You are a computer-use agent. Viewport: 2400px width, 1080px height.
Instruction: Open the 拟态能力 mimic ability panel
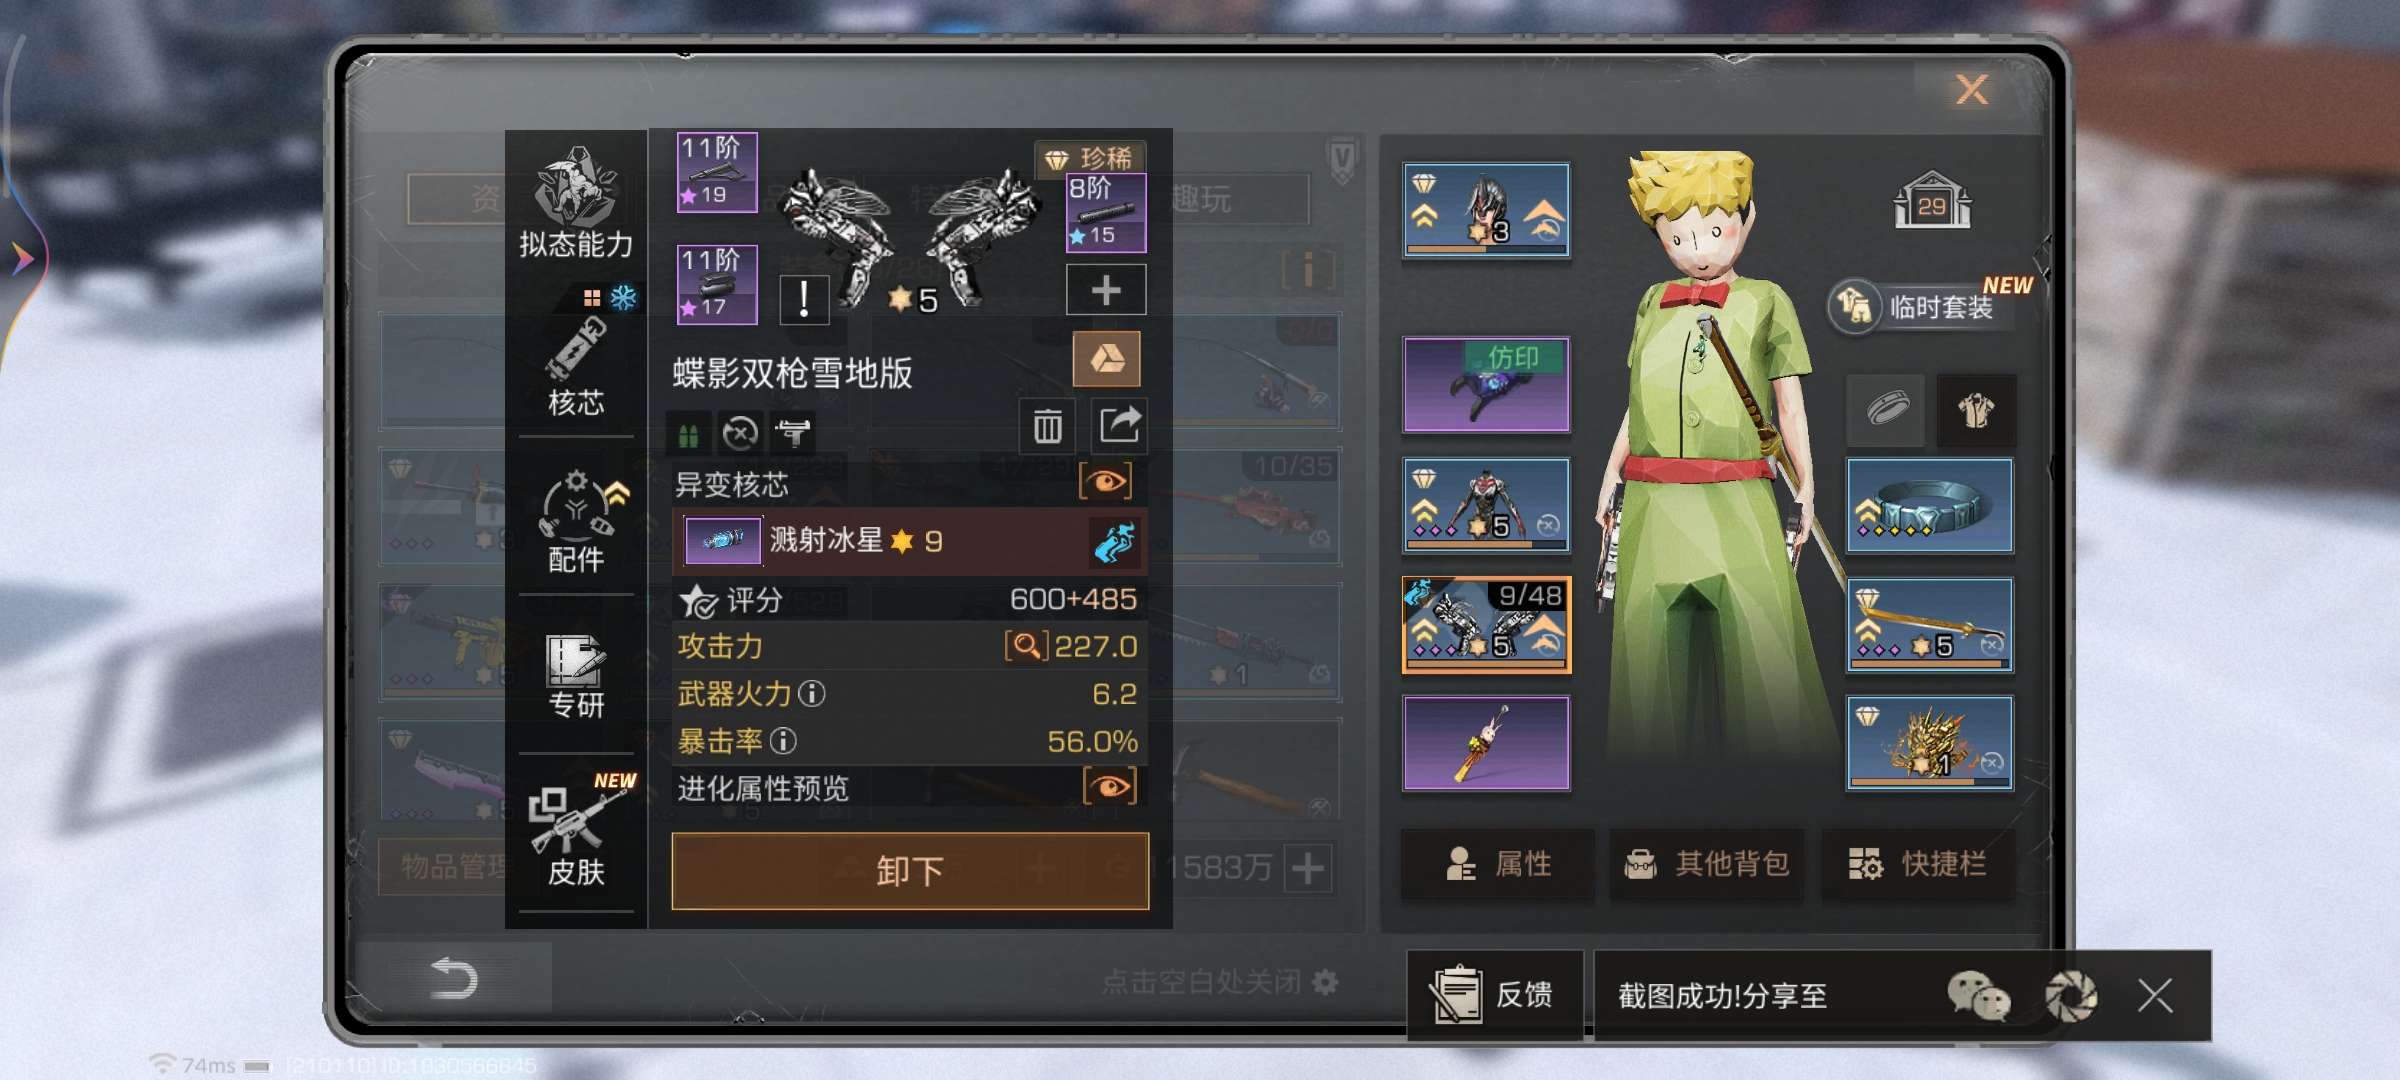[575, 203]
